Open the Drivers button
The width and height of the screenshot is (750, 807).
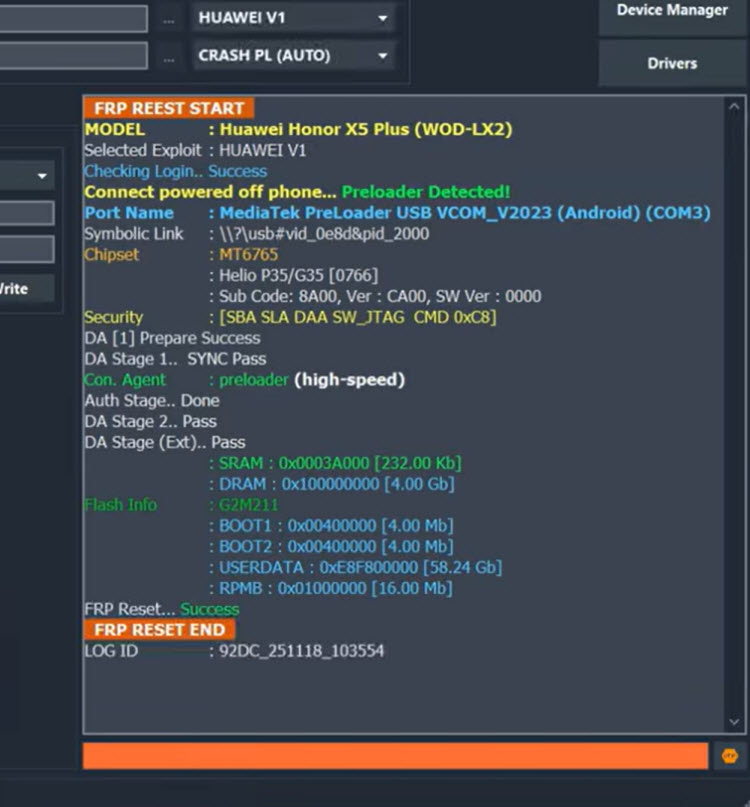tap(672, 63)
